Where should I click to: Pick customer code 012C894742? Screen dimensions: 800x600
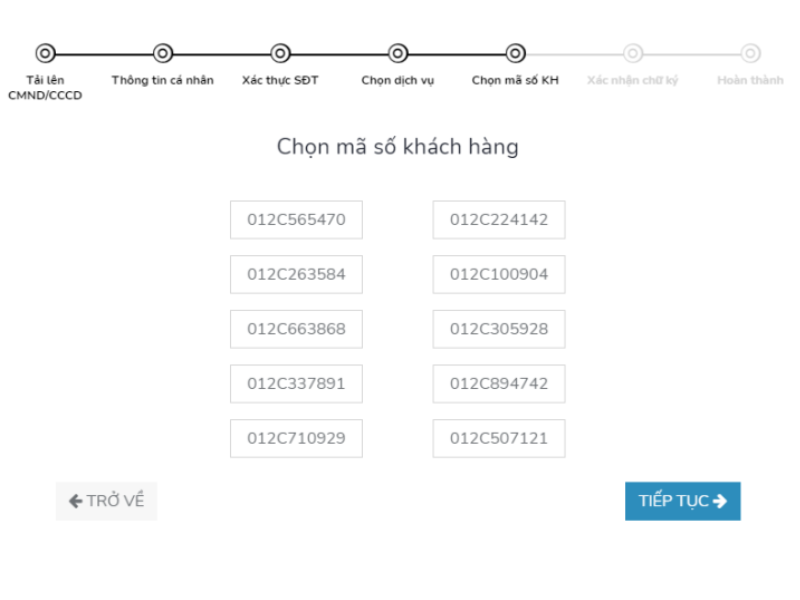click(x=498, y=383)
